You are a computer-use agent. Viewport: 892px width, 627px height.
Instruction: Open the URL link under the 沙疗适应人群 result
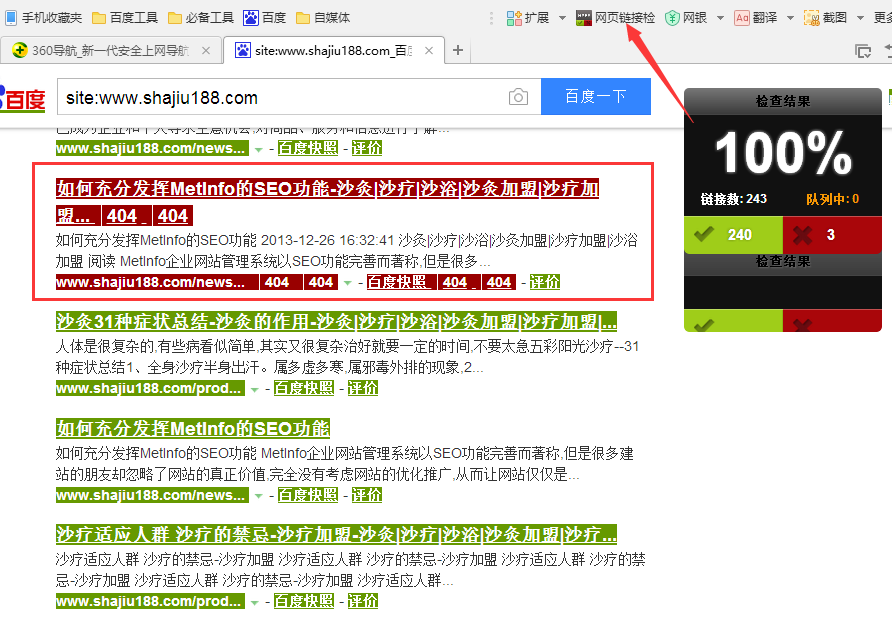[150, 601]
